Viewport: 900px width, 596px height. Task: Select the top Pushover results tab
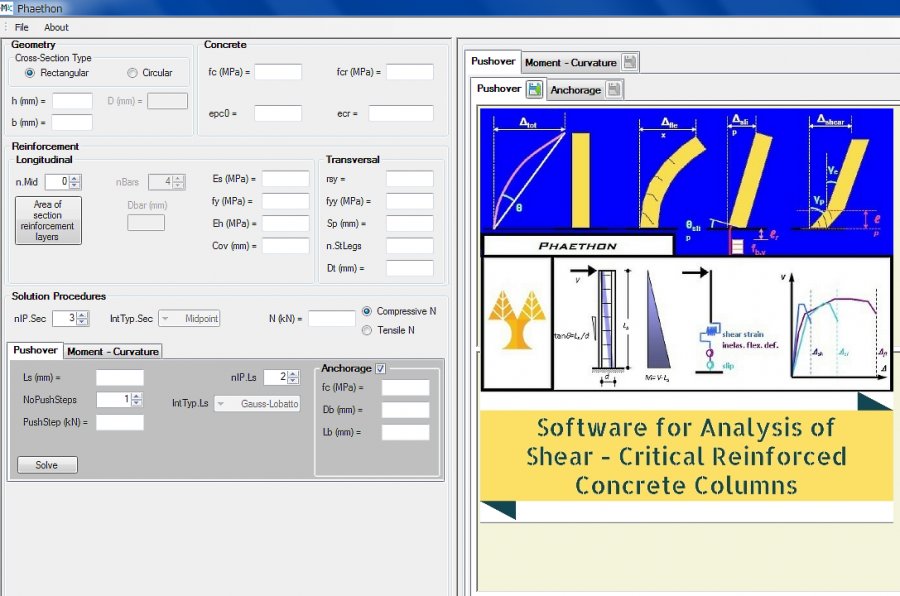coord(493,61)
